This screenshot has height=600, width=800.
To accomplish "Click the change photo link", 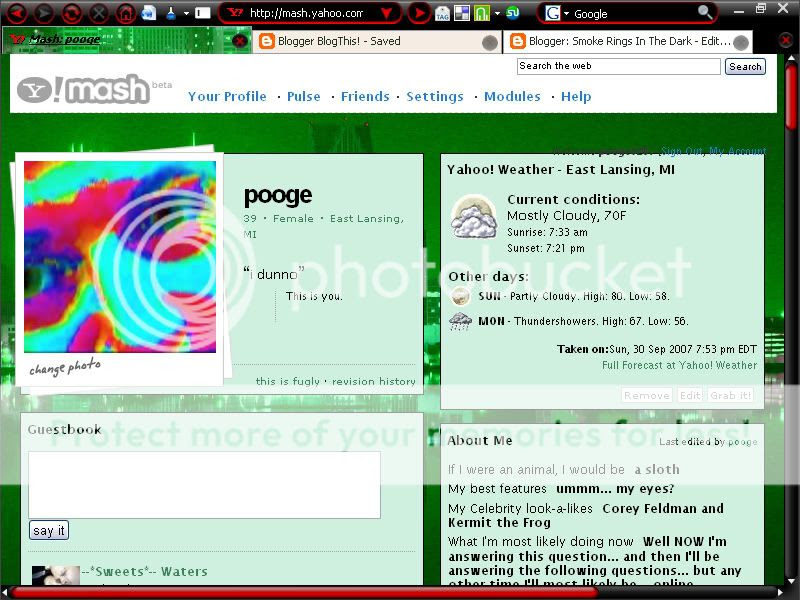I will pos(65,366).
